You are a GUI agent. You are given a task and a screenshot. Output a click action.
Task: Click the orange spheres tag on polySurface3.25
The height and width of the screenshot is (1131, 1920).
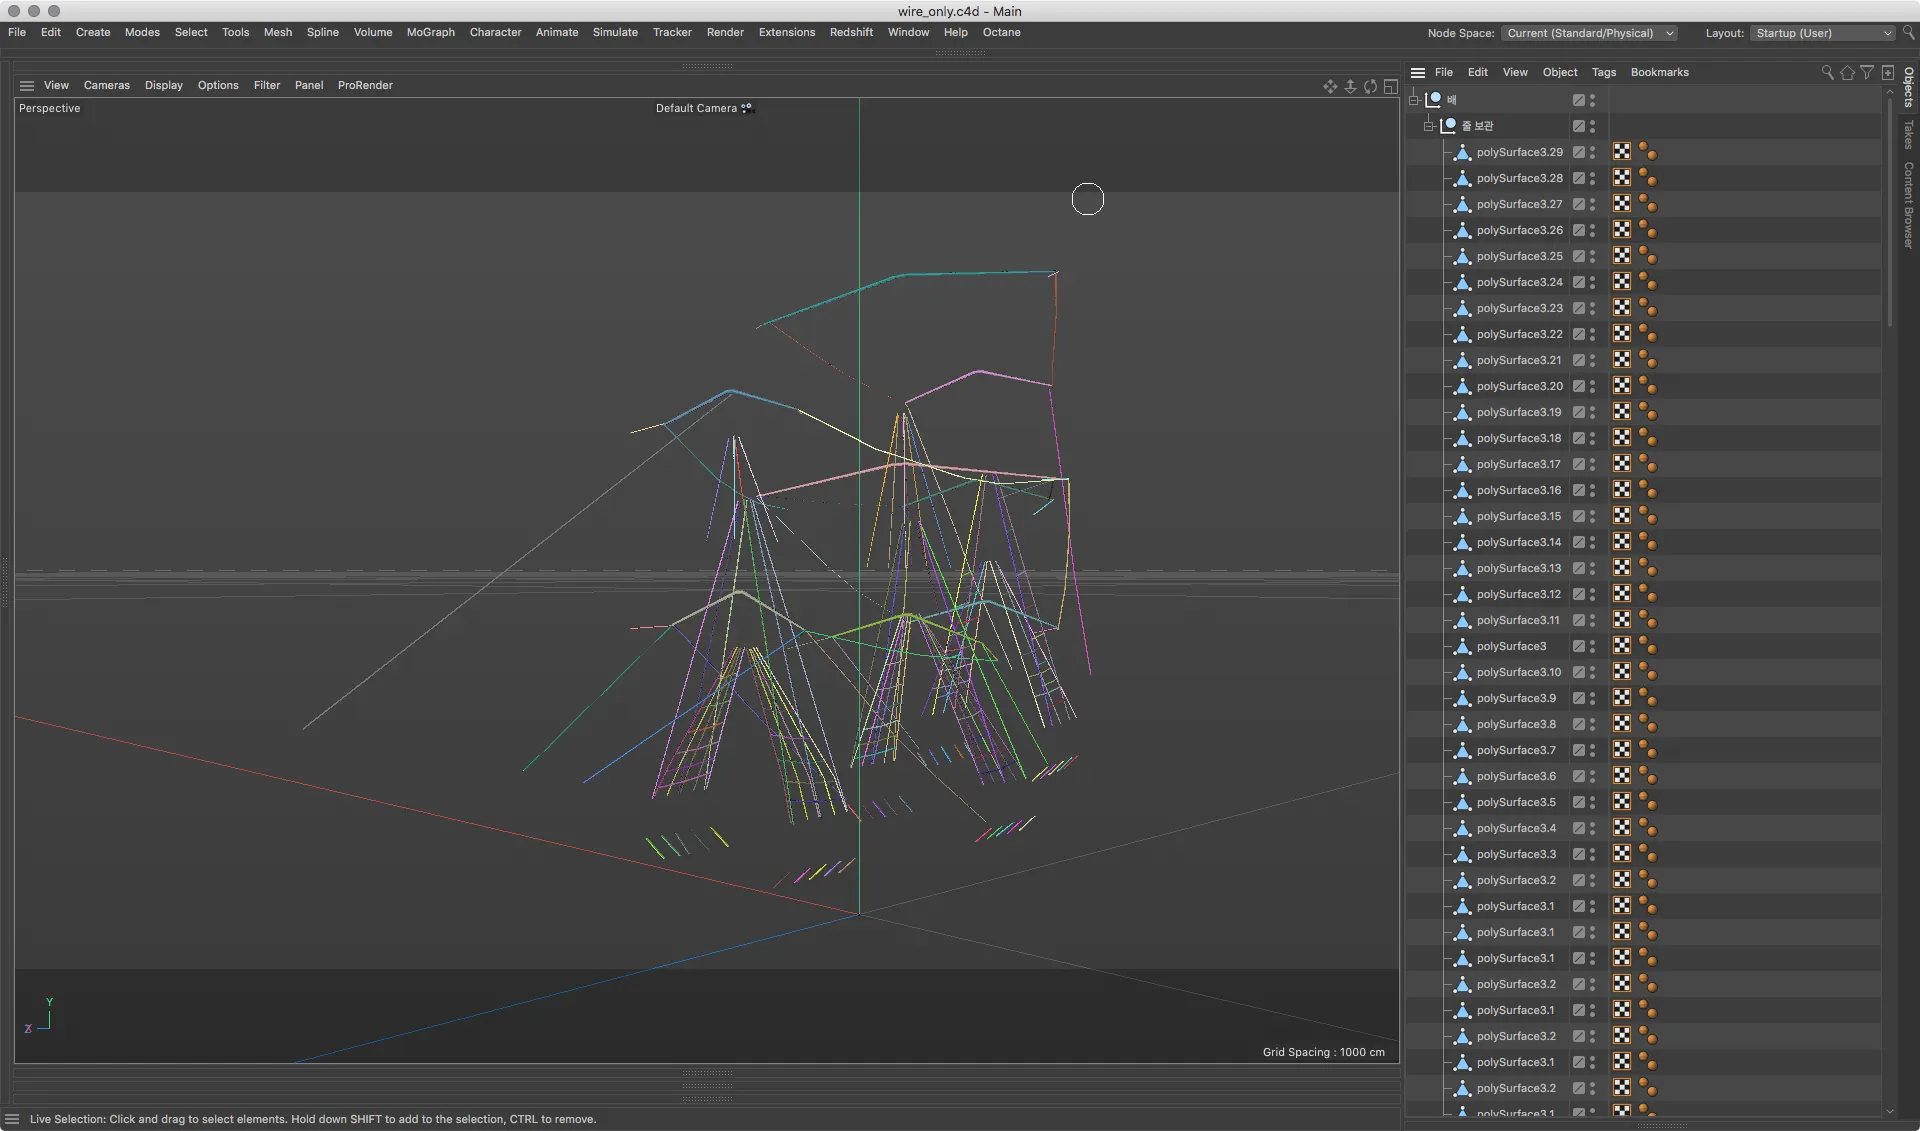[x=1647, y=256]
